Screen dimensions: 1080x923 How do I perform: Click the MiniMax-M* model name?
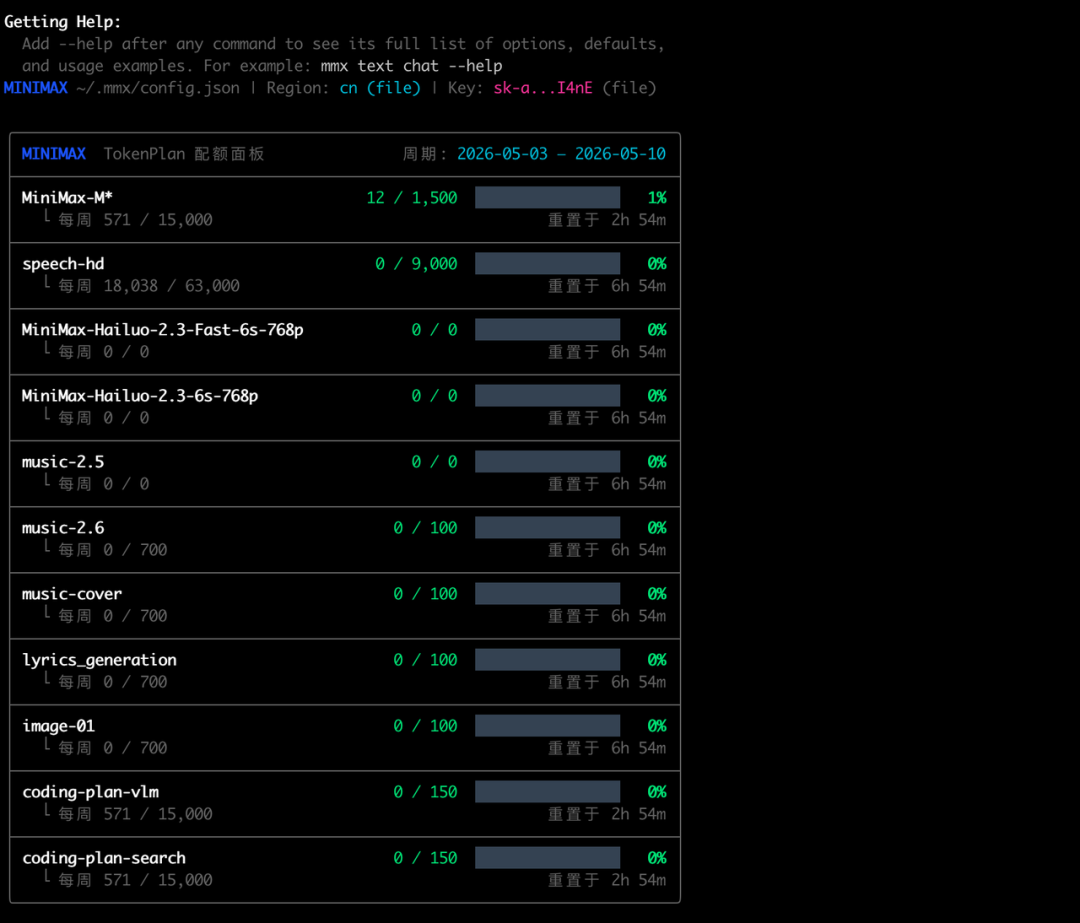point(68,198)
